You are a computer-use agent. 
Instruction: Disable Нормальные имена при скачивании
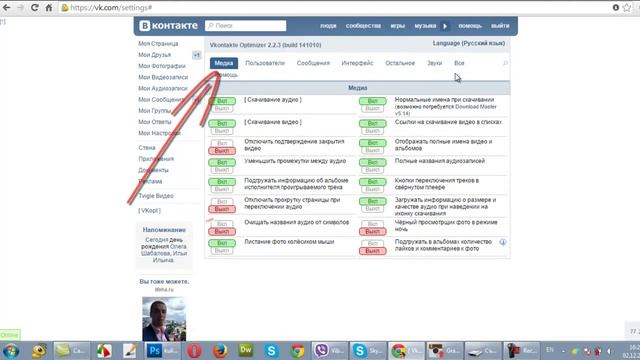click(372, 109)
